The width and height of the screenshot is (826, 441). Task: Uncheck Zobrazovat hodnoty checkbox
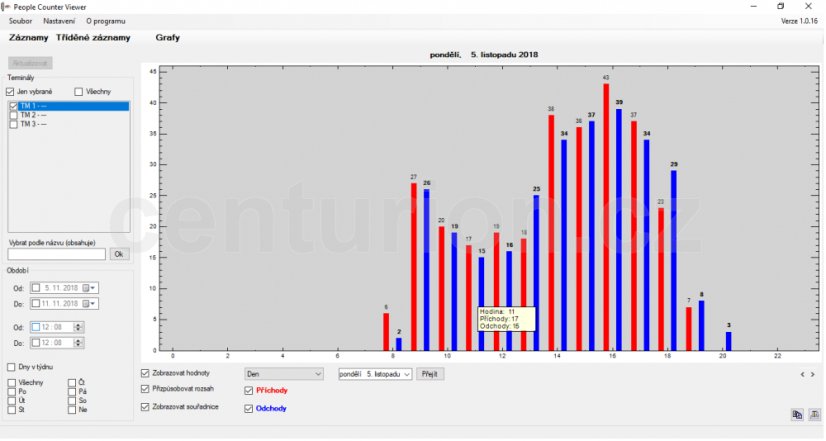coord(145,374)
